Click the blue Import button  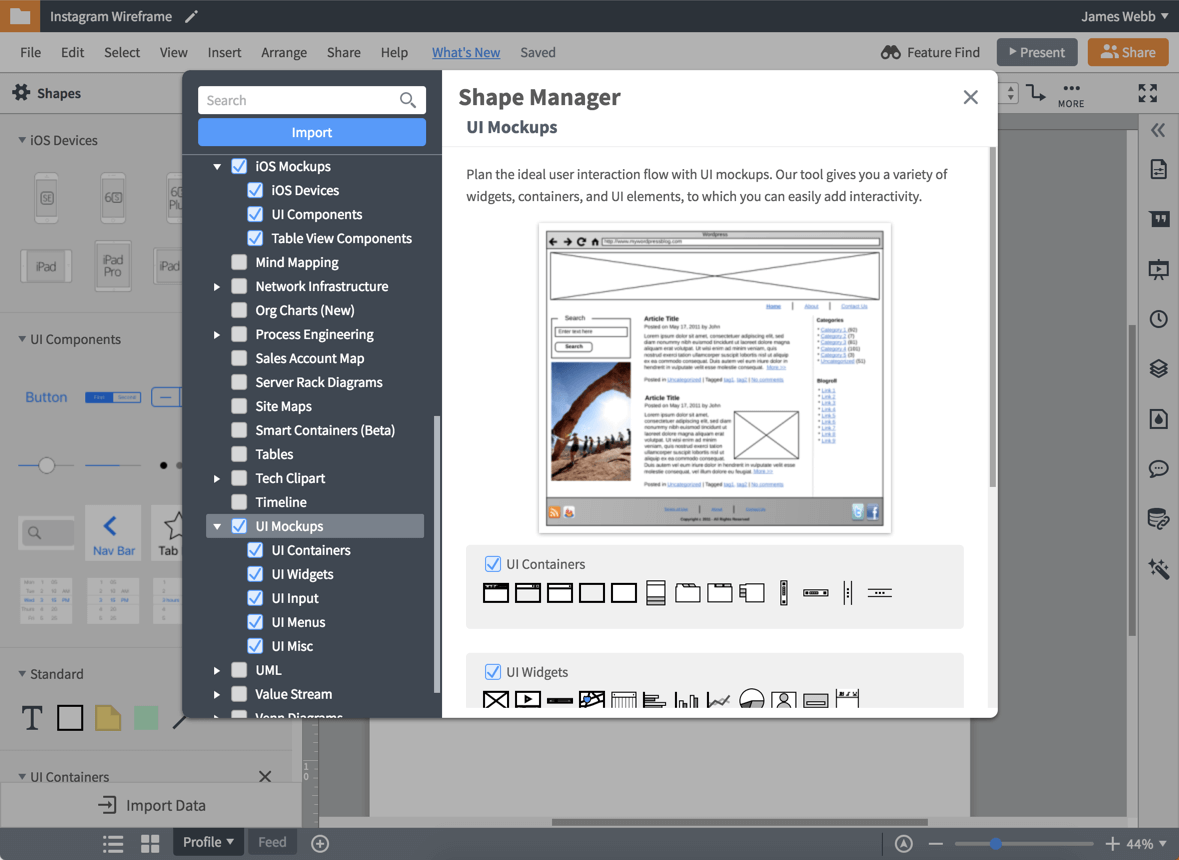point(312,132)
